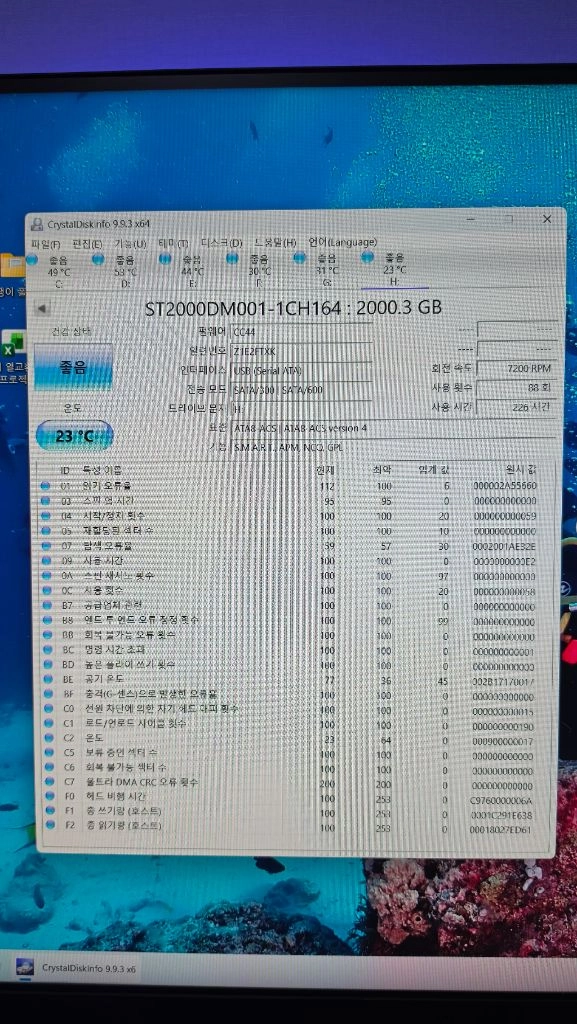Click the 좋음 health status button

pos(73,367)
